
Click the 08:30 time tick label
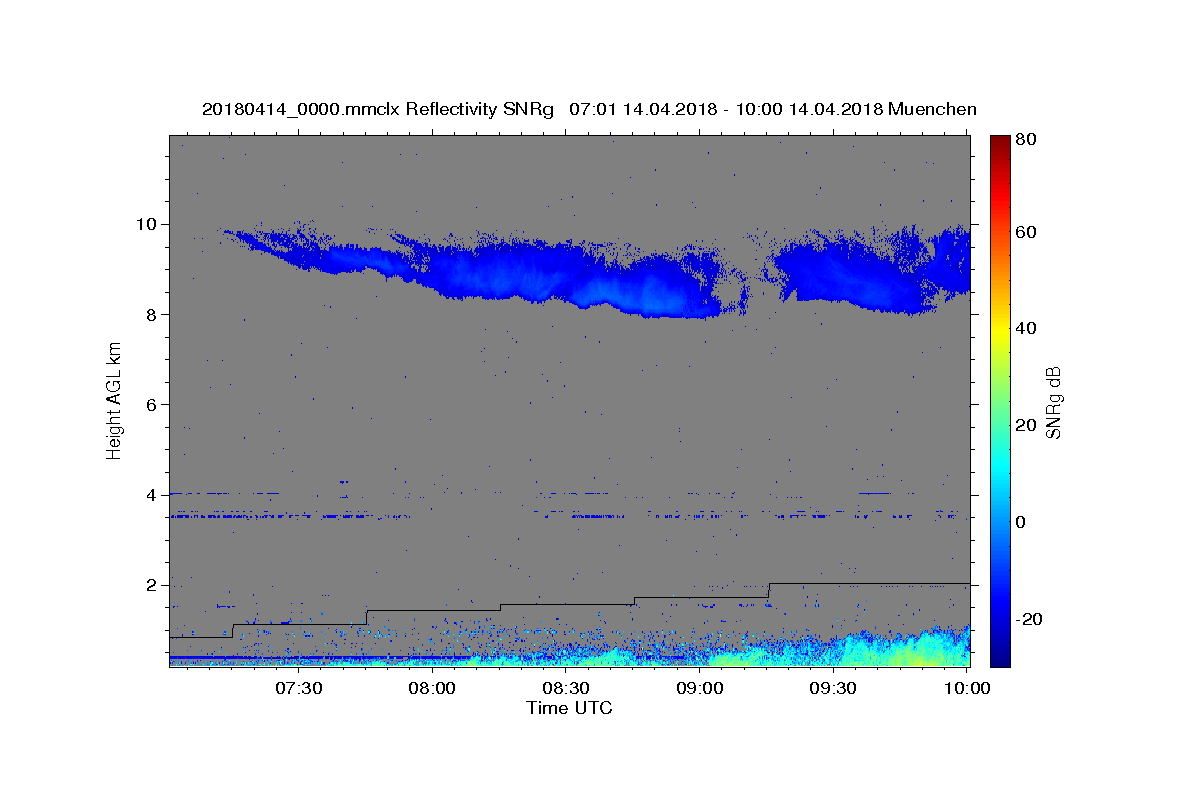tap(566, 688)
